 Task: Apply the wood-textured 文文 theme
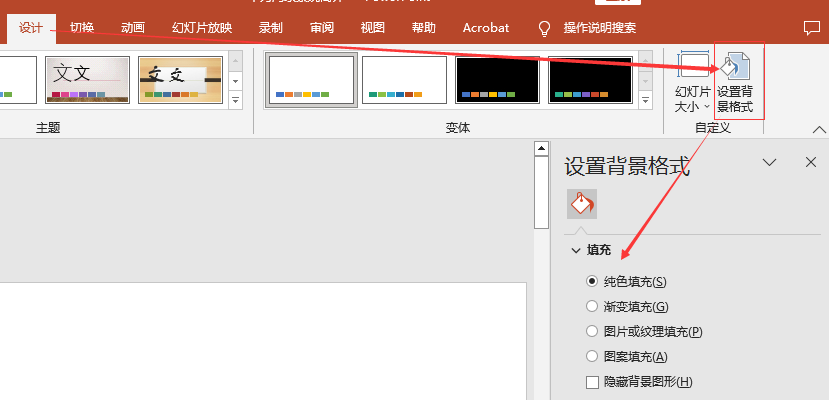coord(180,80)
